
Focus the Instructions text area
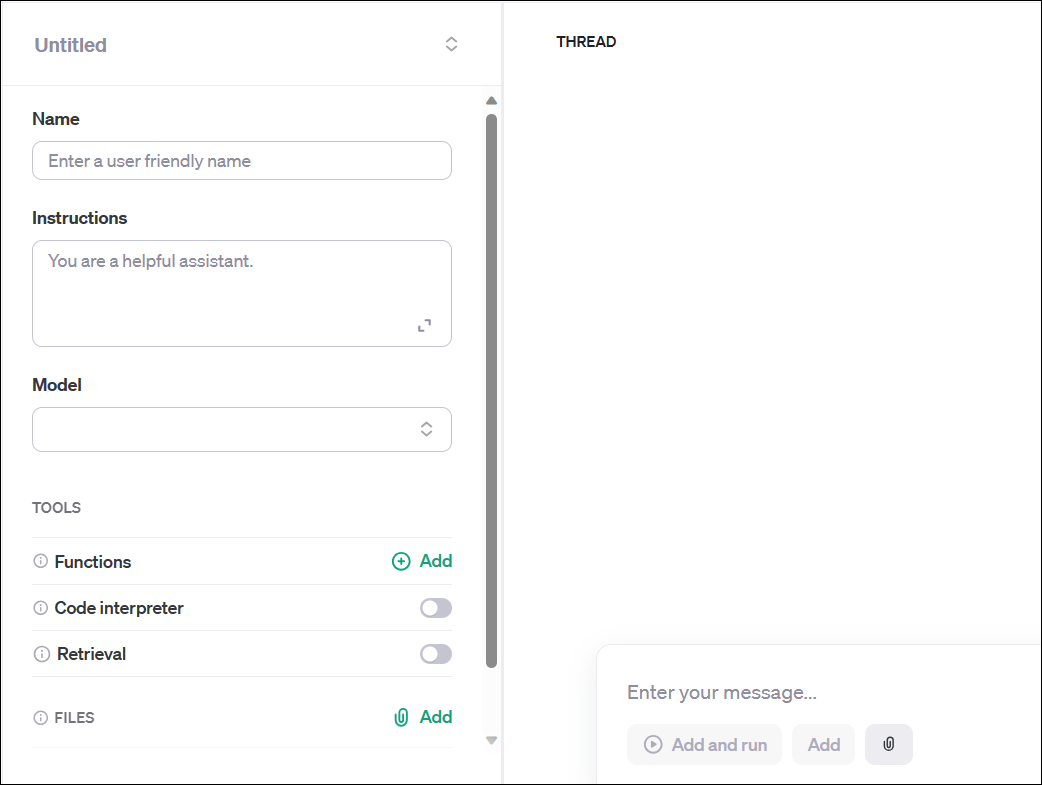coord(230,290)
